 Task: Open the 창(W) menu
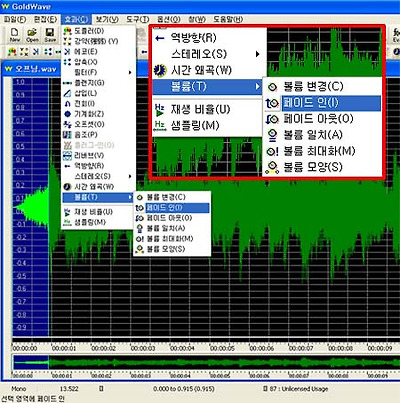point(197,19)
